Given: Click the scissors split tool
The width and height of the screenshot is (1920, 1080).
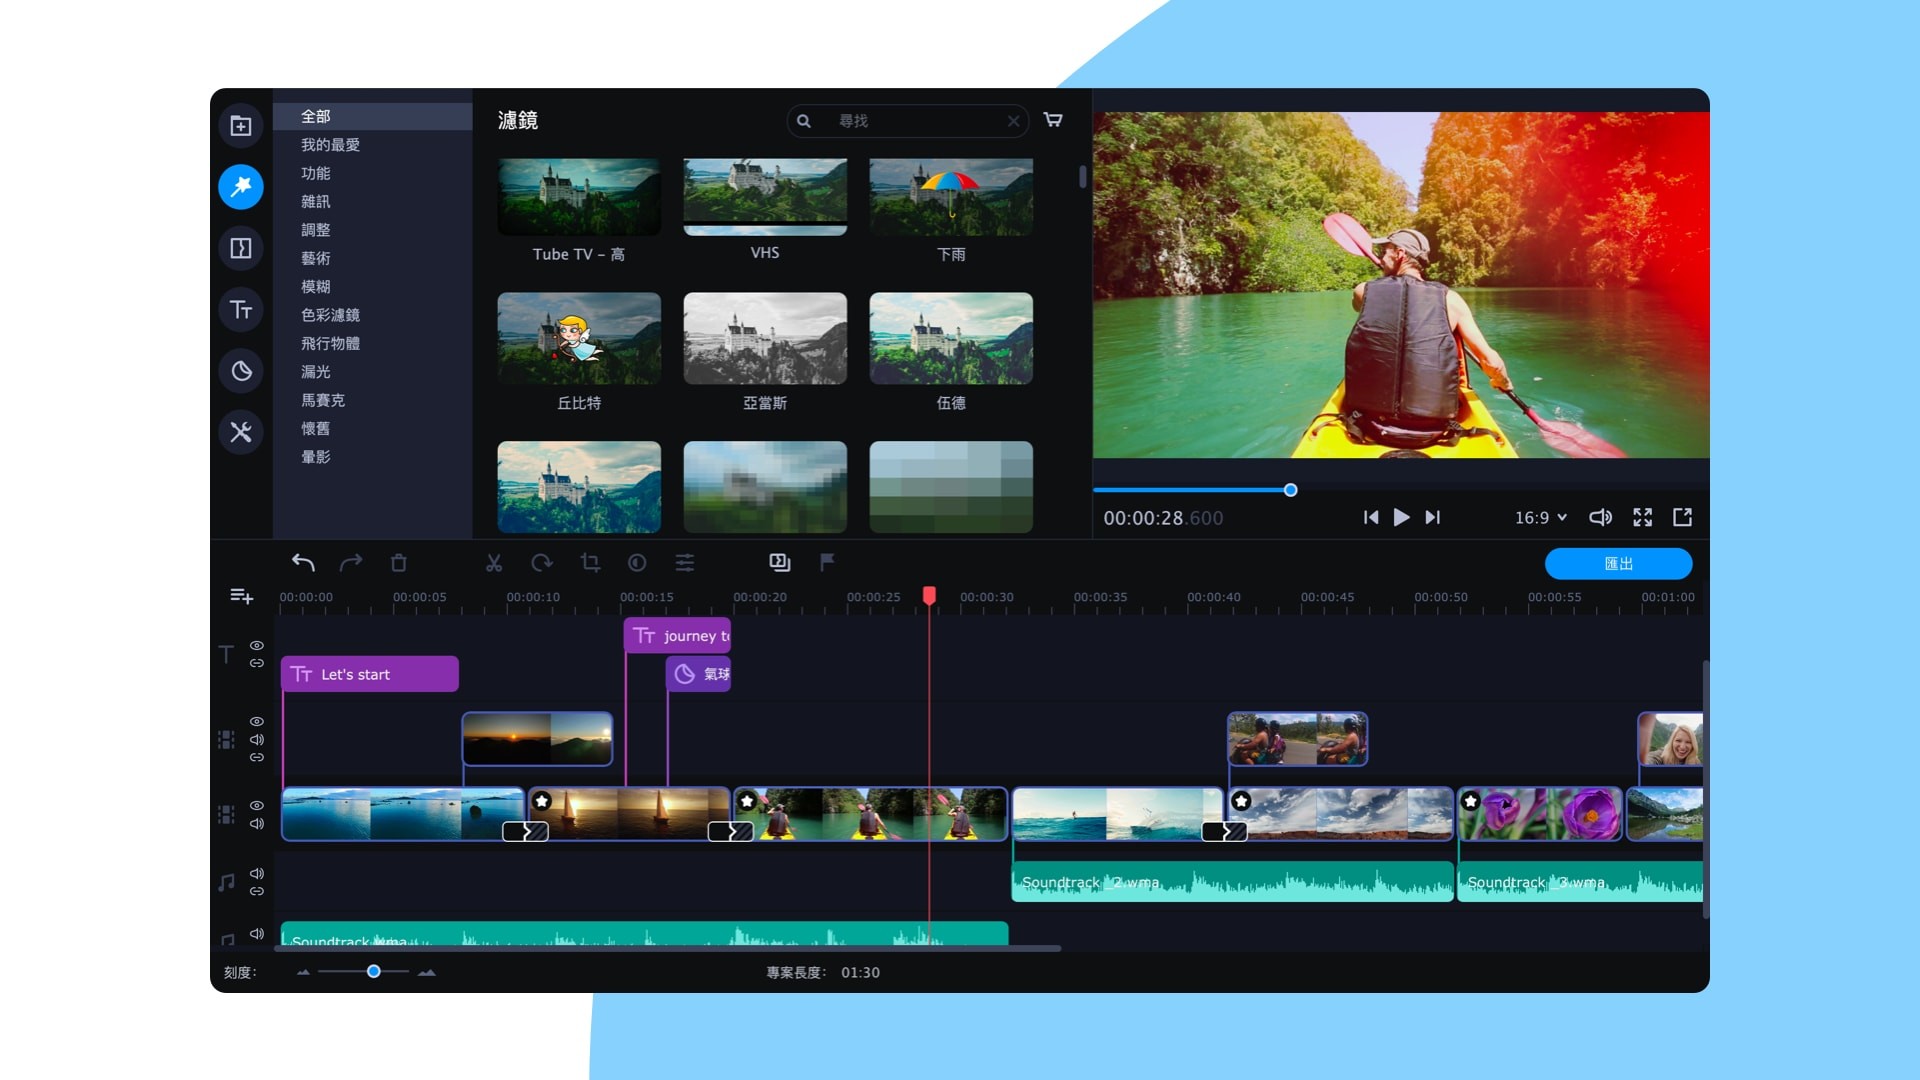Looking at the screenshot, I should 494,563.
